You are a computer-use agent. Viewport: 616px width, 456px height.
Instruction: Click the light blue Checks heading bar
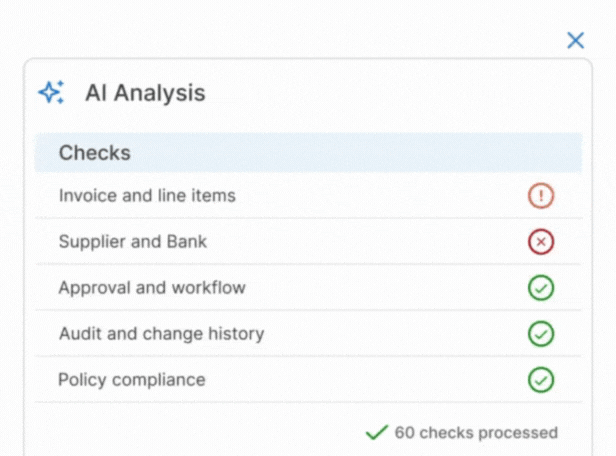click(308, 153)
